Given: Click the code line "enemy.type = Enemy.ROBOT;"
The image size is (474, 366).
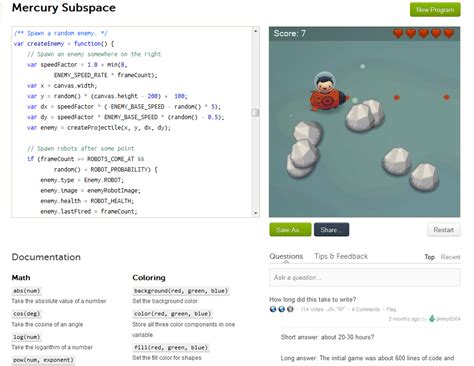Looking at the screenshot, I should (x=82, y=180).
